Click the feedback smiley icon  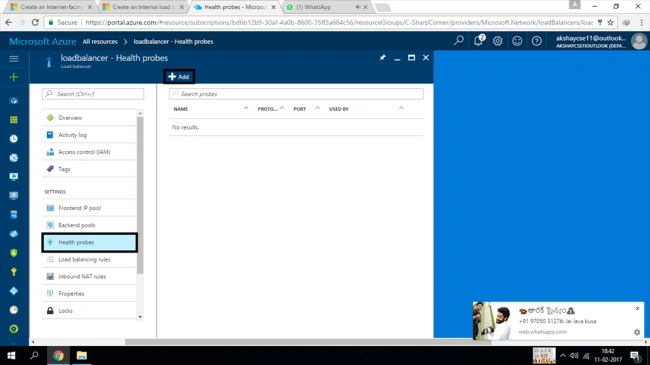tap(517, 41)
